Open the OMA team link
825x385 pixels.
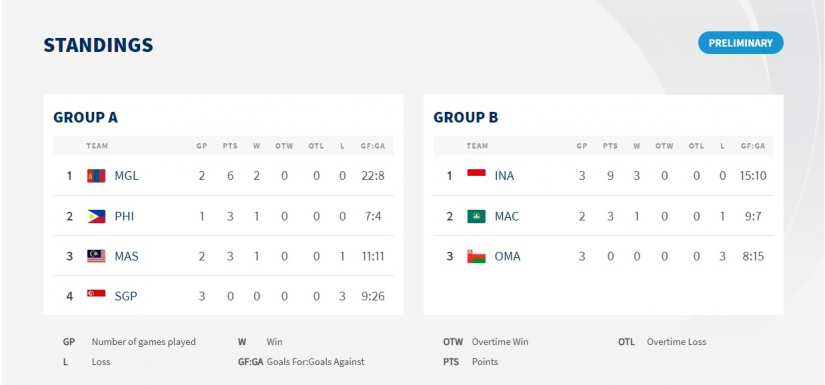[x=507, y=256]
